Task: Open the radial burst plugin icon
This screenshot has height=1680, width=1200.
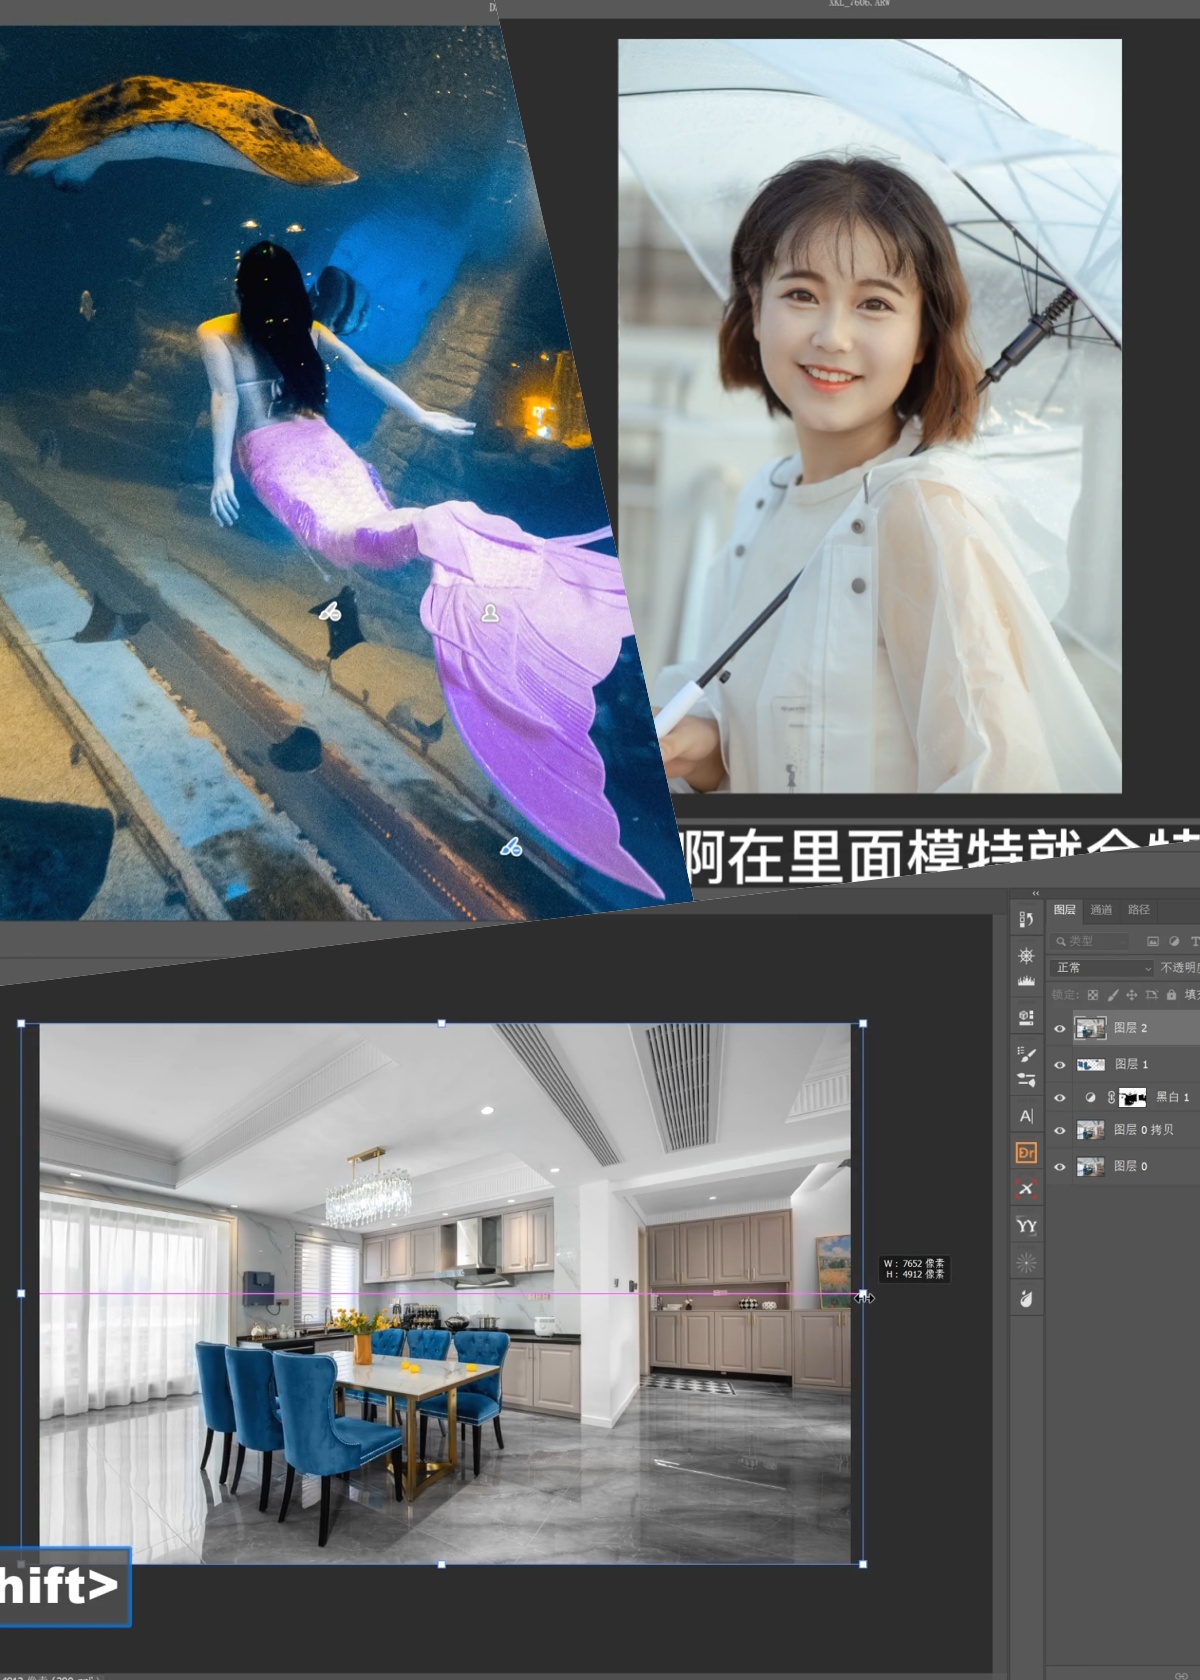Action: point(1026,1263)
